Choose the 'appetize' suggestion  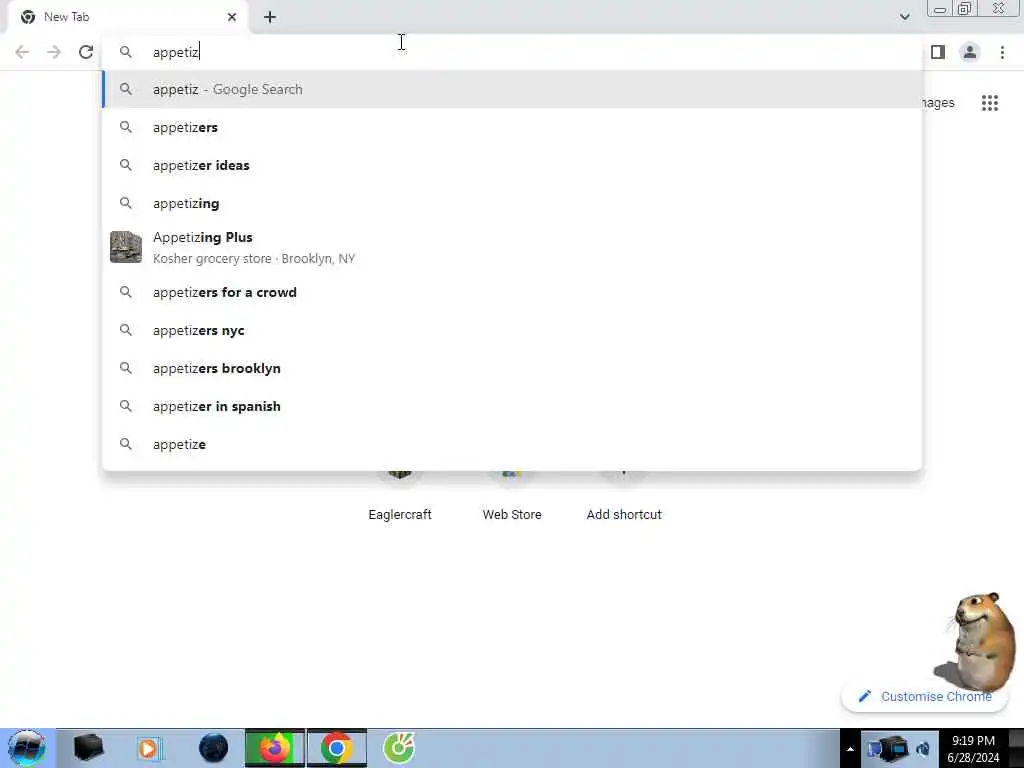point(512,444)
